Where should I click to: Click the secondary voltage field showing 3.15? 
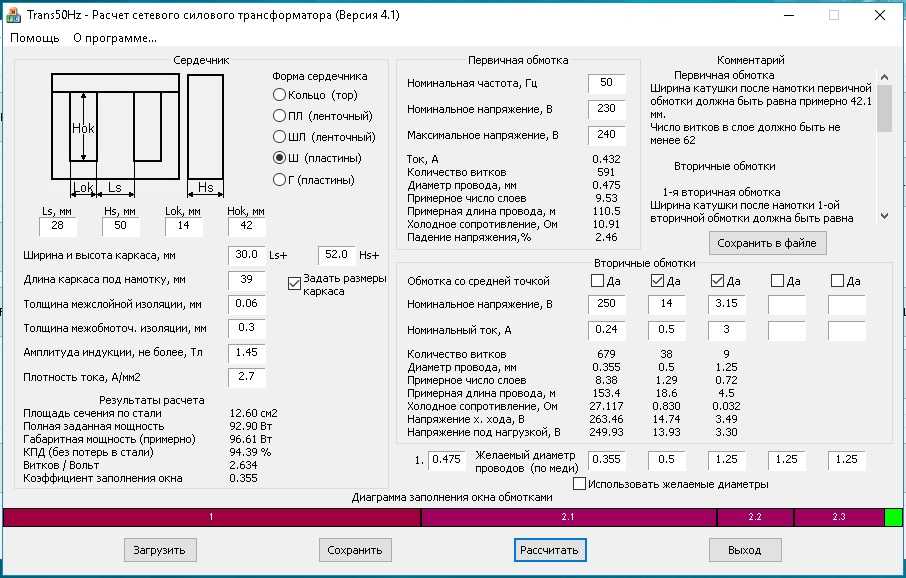point(726,304)
